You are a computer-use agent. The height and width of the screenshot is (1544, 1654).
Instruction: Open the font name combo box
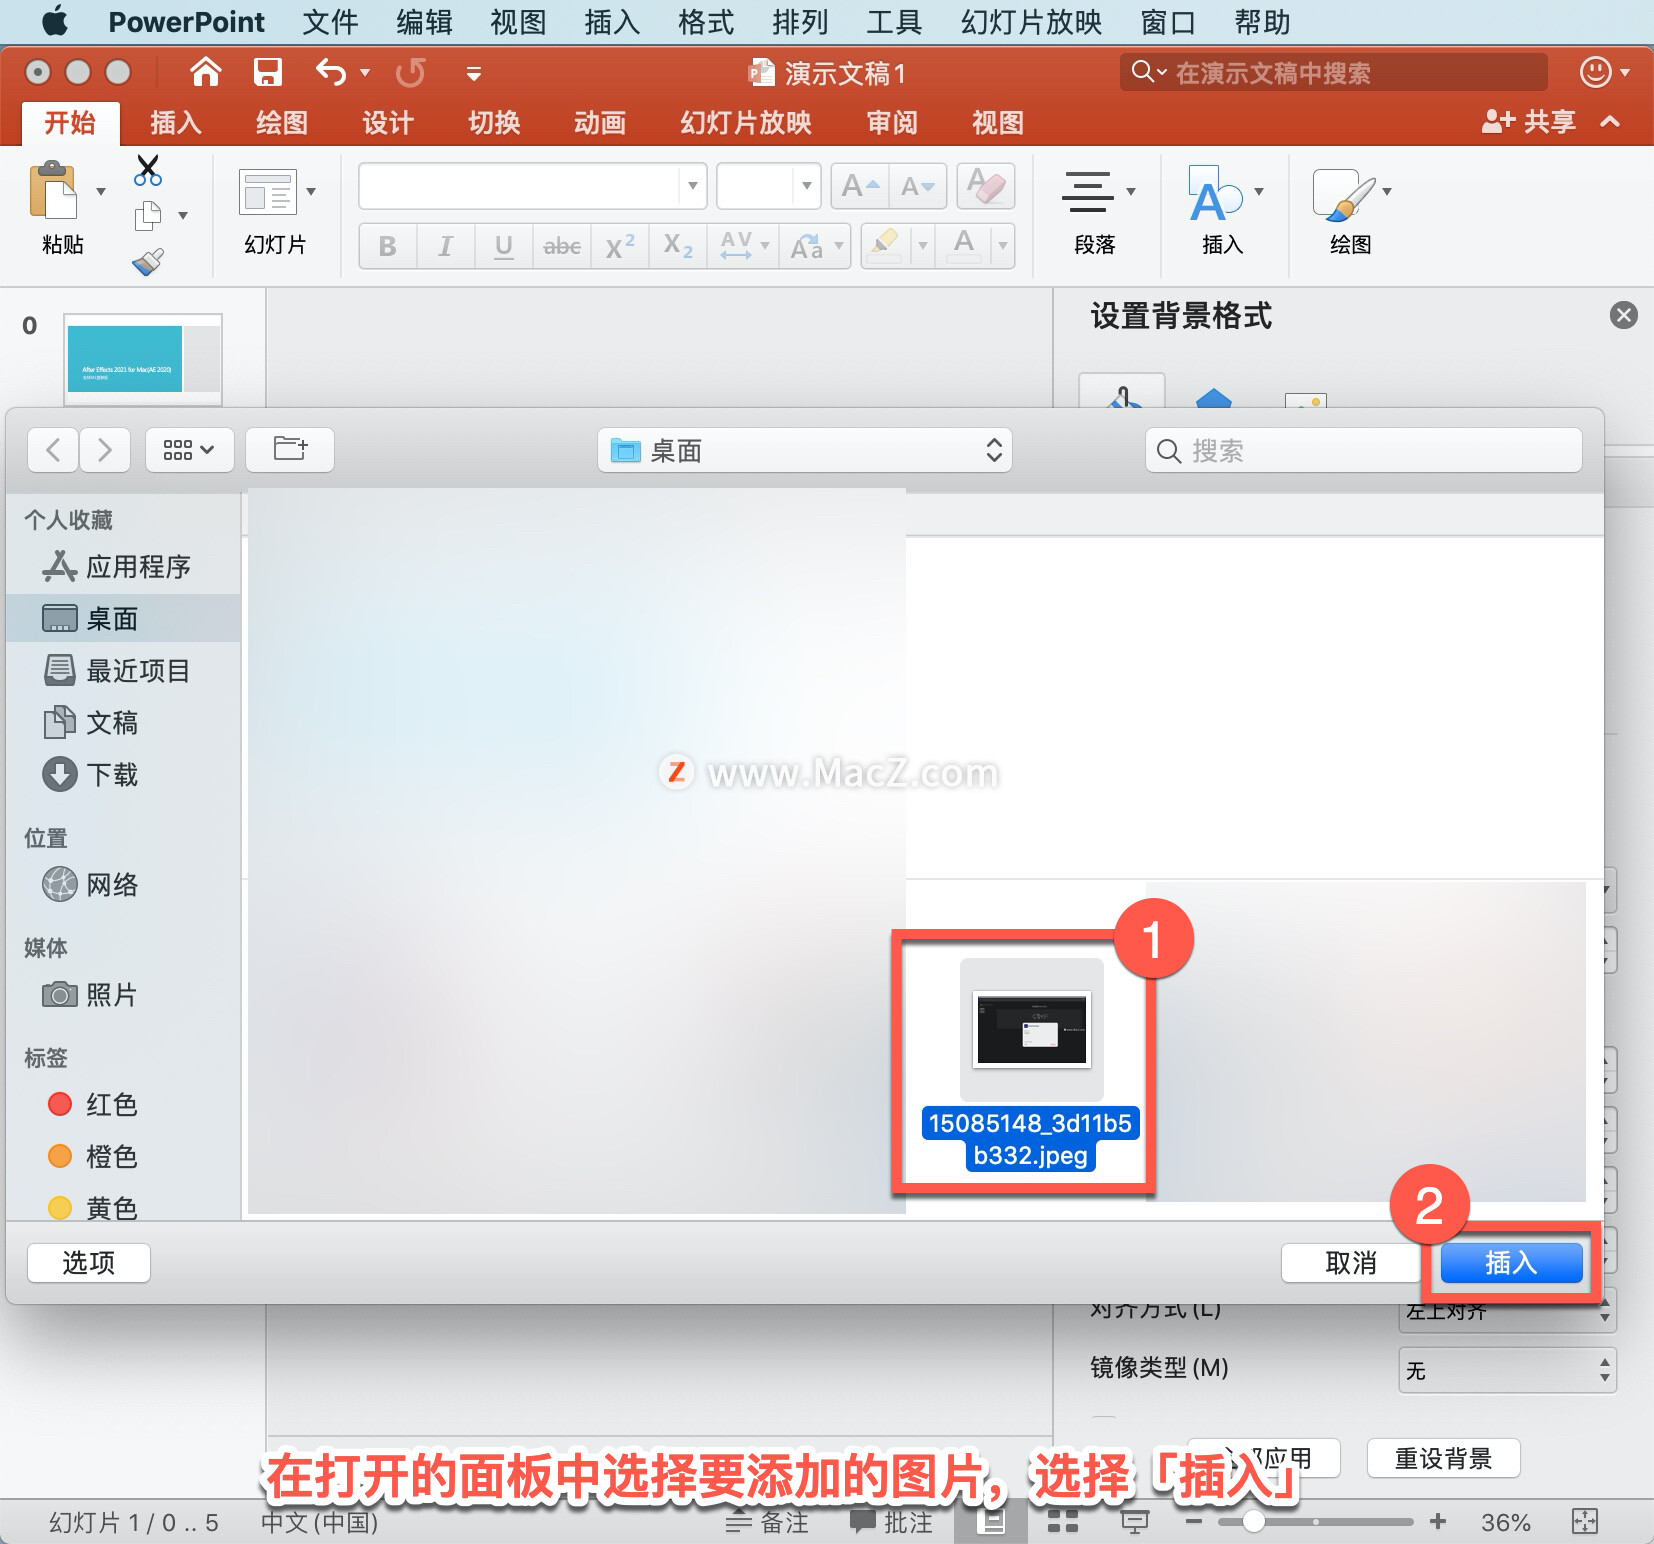[532, 186]
